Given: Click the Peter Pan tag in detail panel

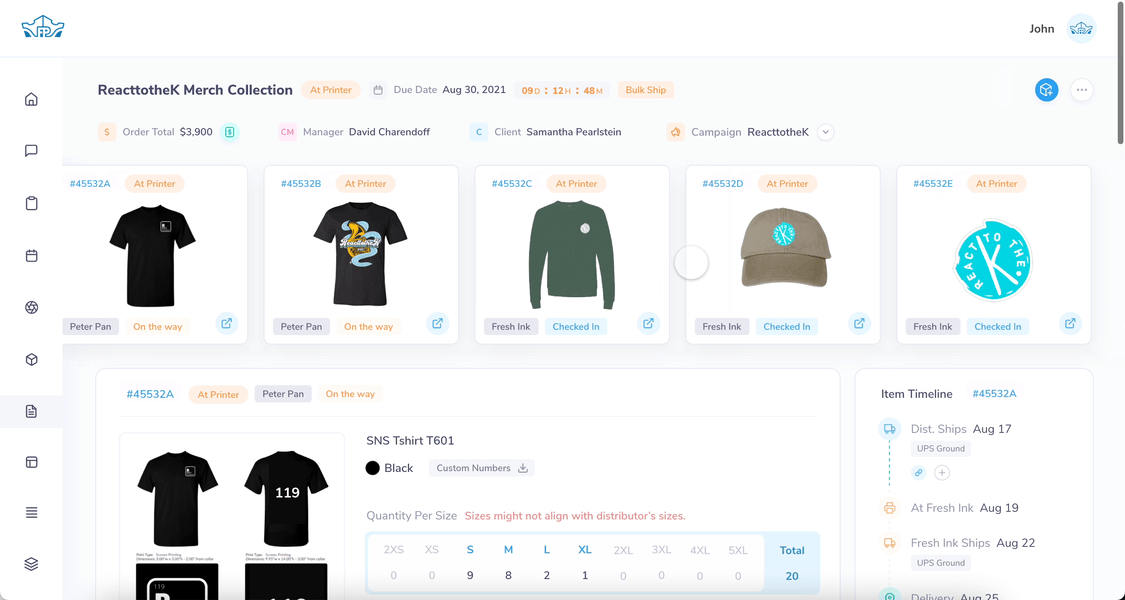Looking at the screenshot, I should [283, 394].
